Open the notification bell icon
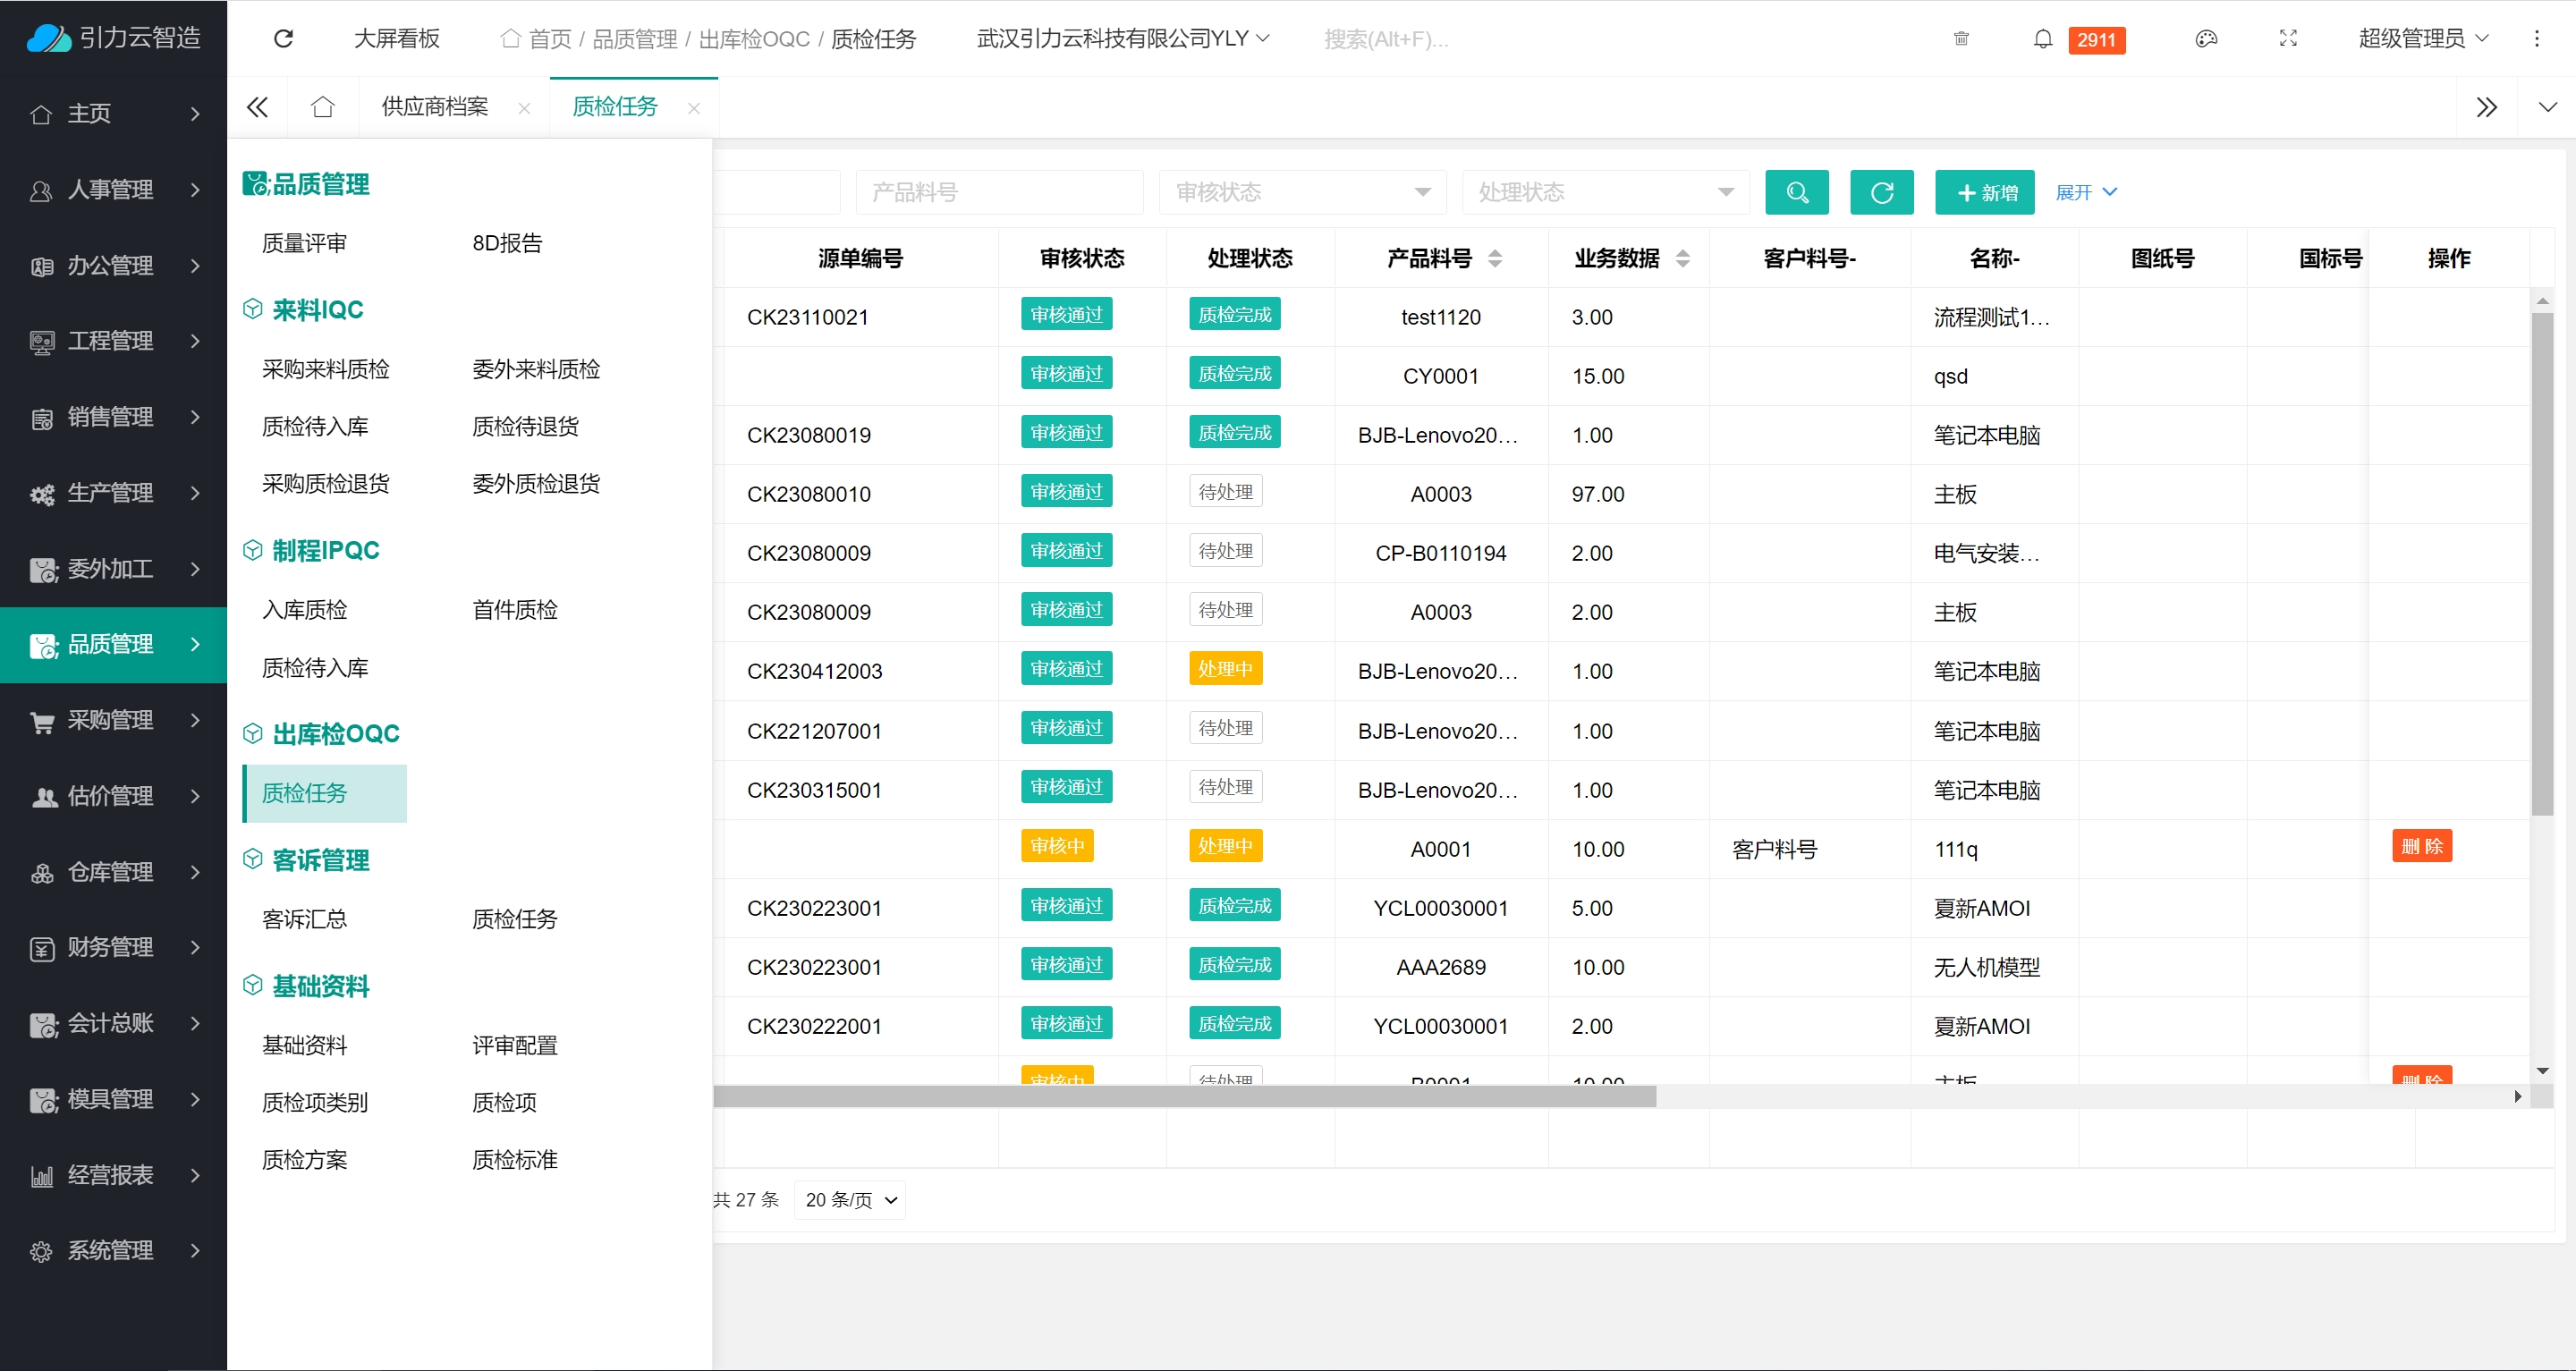 click(2042, 38)
